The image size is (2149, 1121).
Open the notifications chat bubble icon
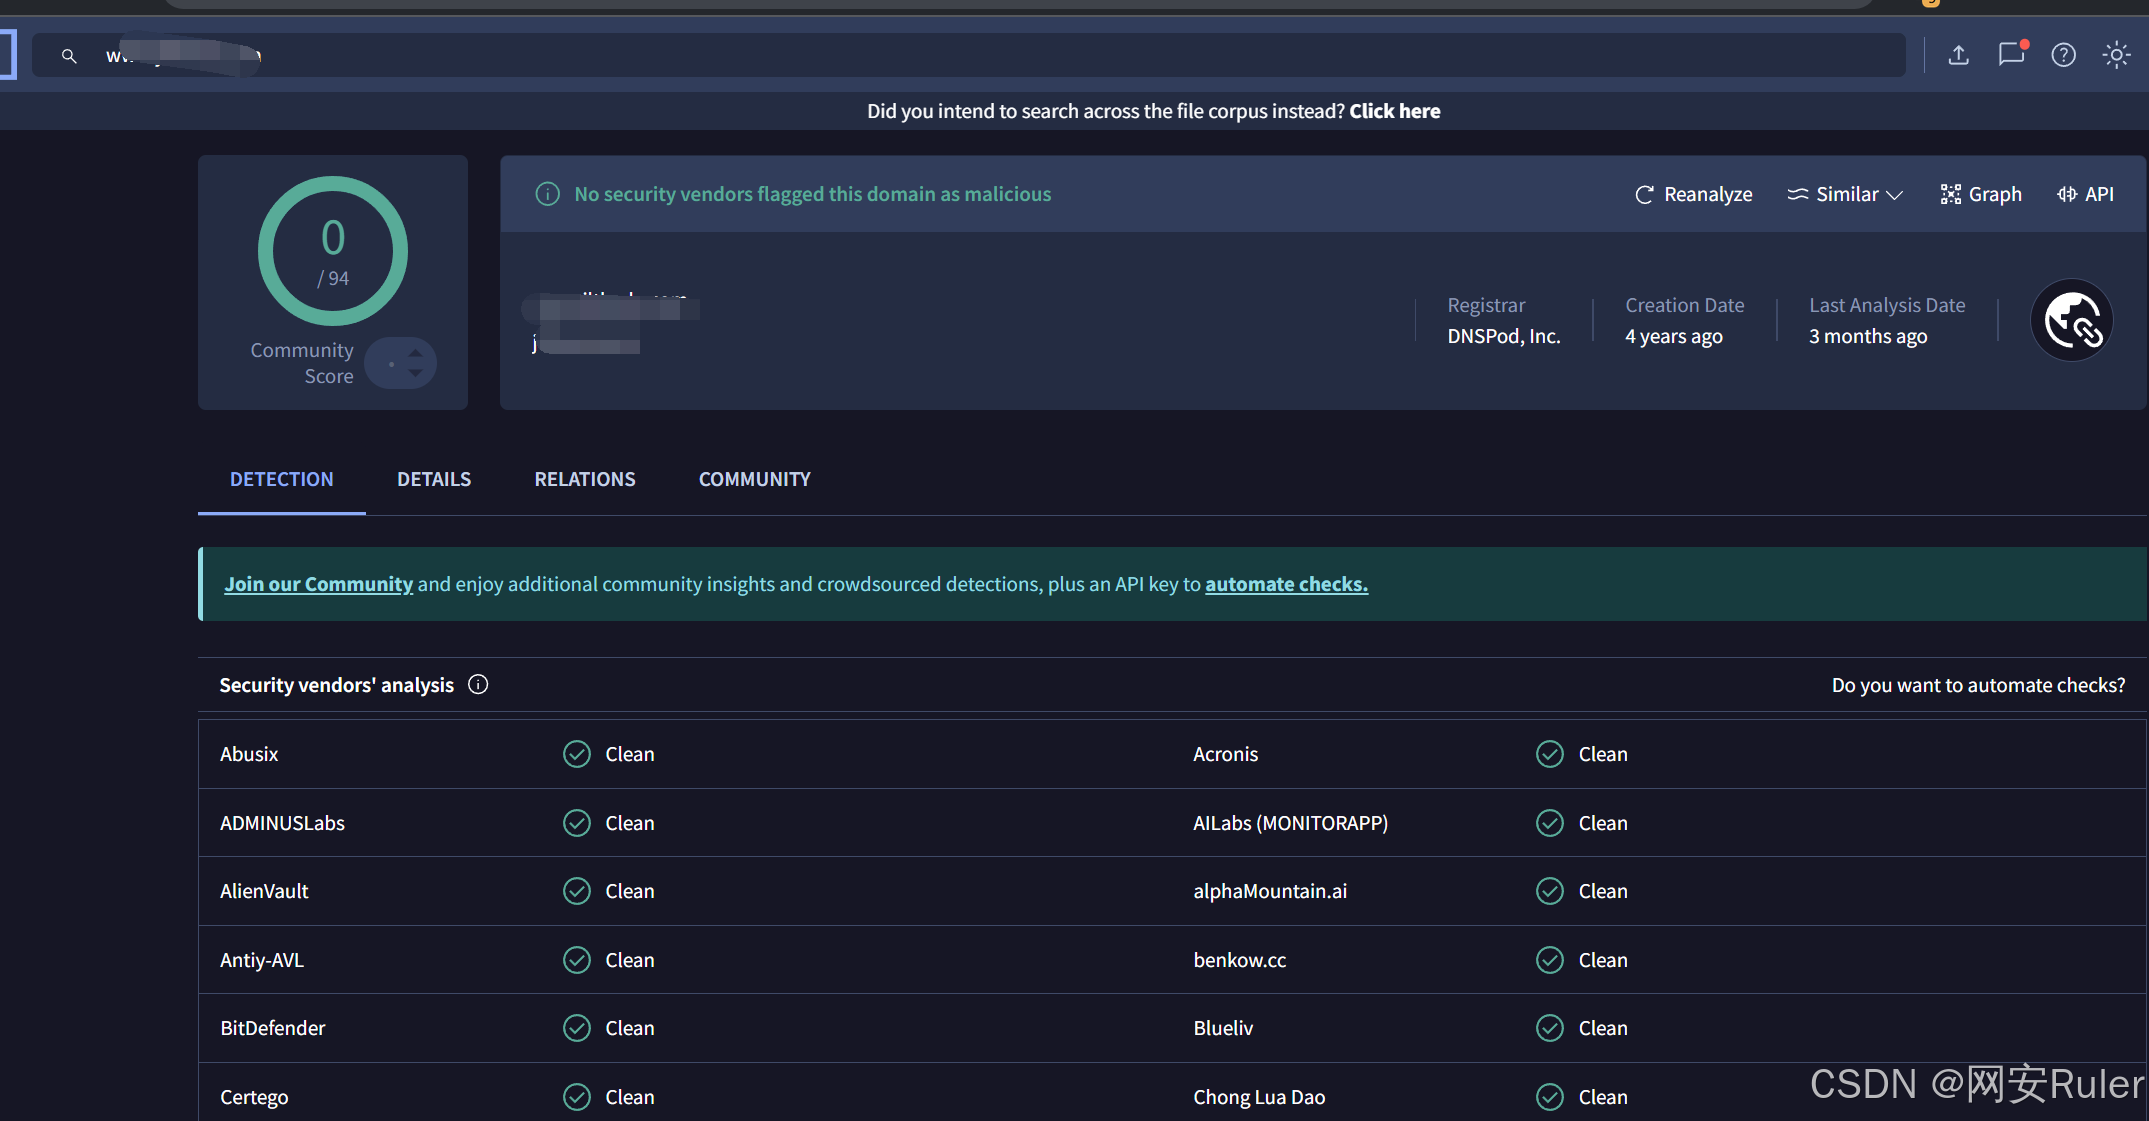click(2011, 54)
